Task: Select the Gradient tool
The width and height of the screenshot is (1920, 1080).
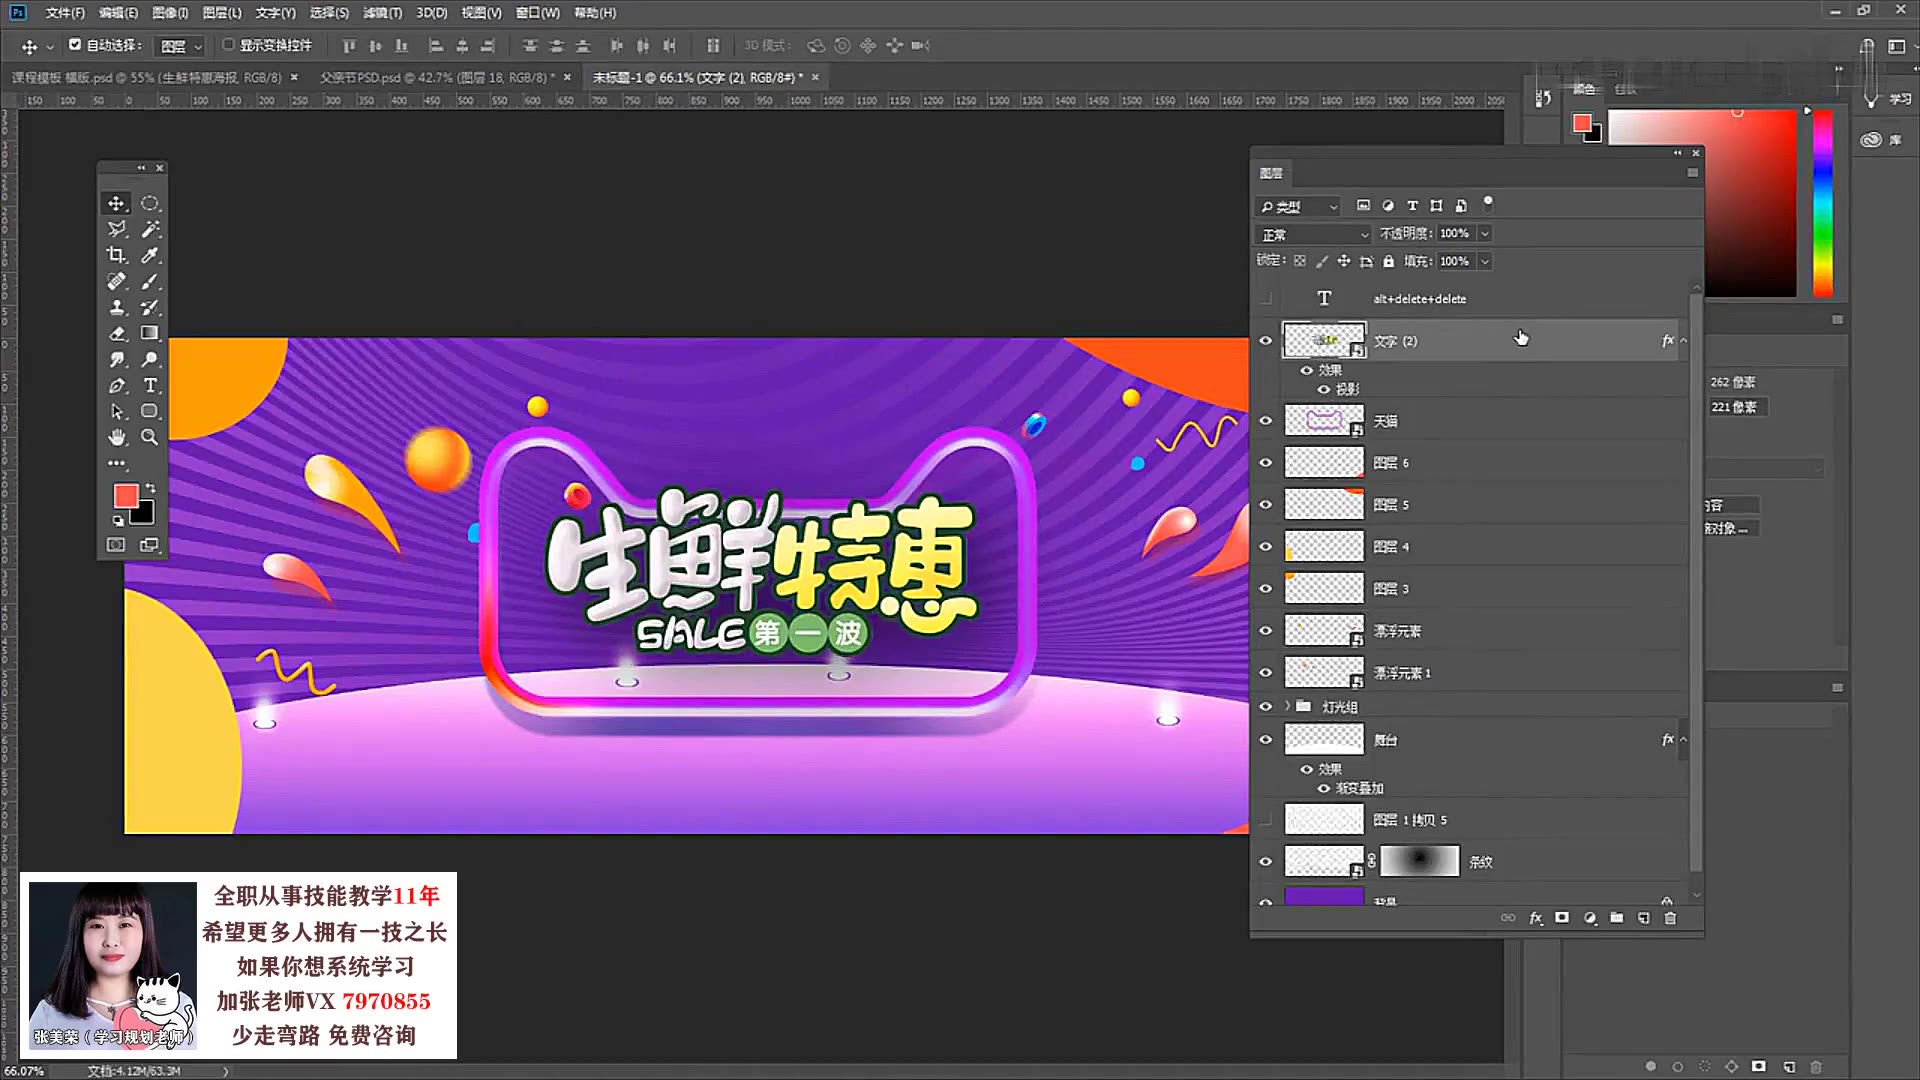Action: click(x=150, y=333)
